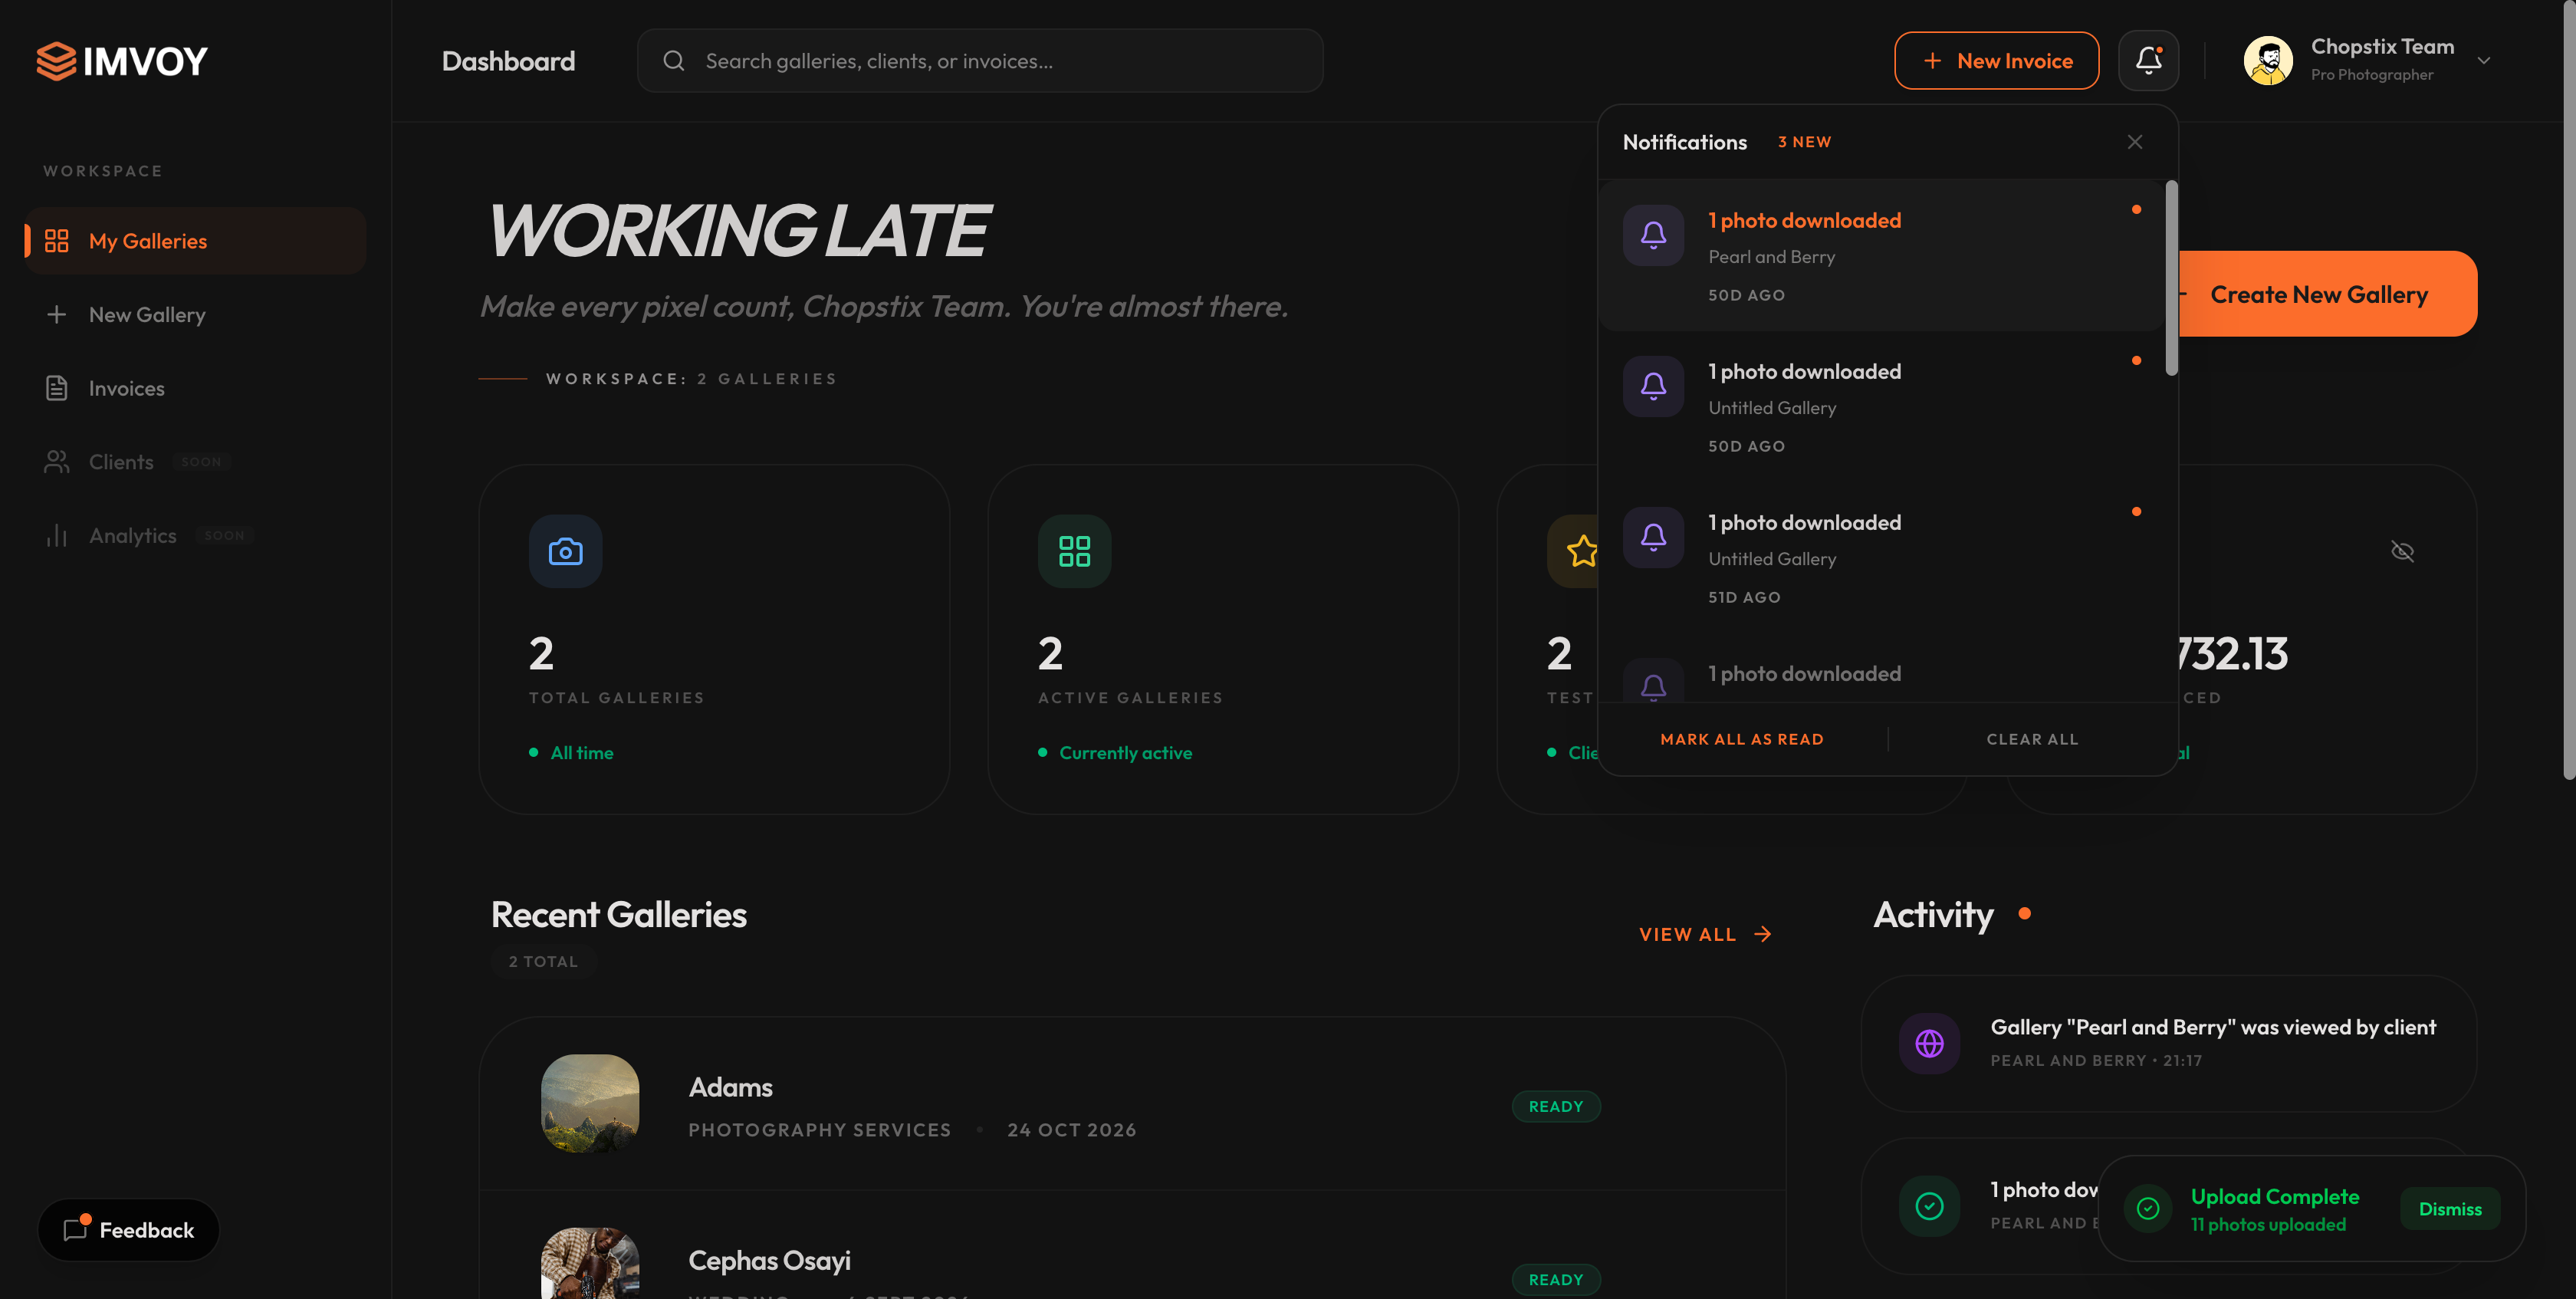
Task: Open the Pearl and Berry download notification
Action: [1882, 256]
